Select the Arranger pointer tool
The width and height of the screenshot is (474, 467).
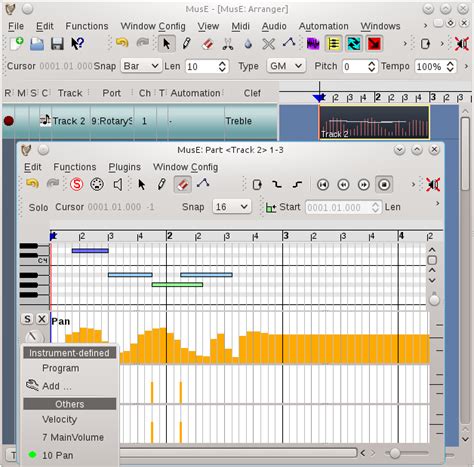pyautogui.click(x=166, y=44)
